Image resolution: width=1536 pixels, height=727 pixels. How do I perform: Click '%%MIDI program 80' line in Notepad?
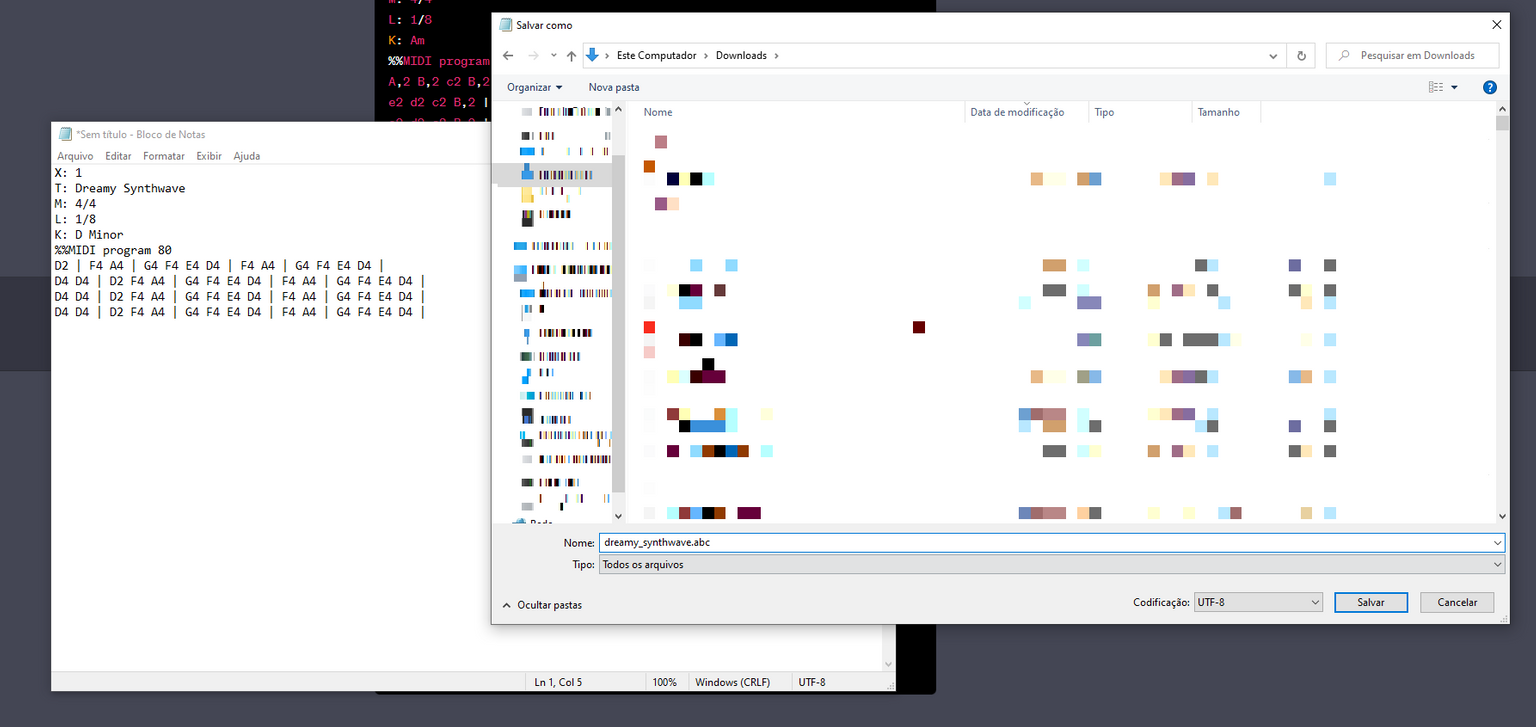[113, 250]
